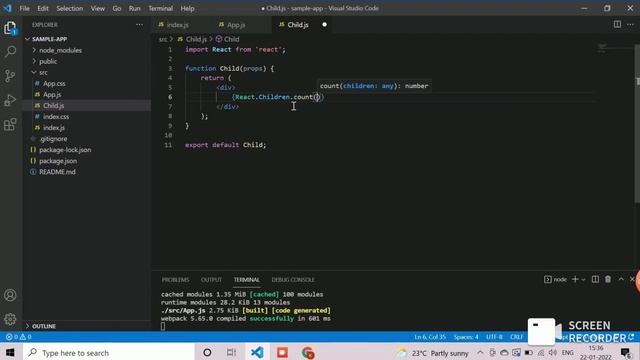Image resolution: width=640 pixels, height=360 pixels.
Task: Open the Source Control view
Action: point(10,76)
